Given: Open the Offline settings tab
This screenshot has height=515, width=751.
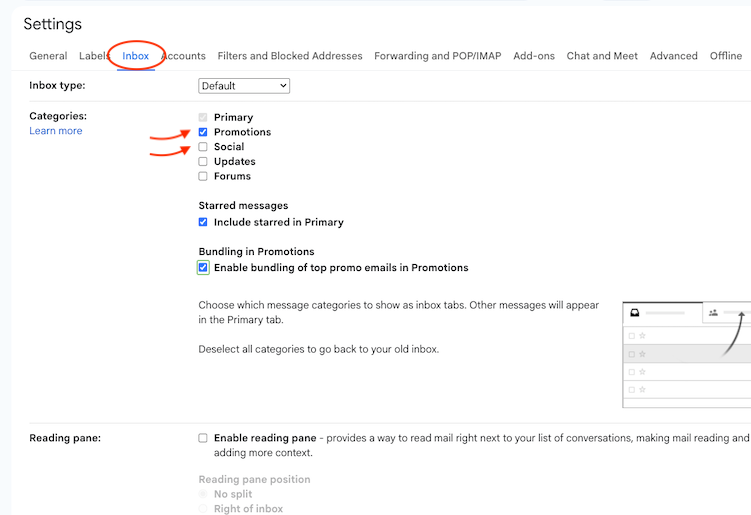Looking at the screenshot, I should 726,56.
